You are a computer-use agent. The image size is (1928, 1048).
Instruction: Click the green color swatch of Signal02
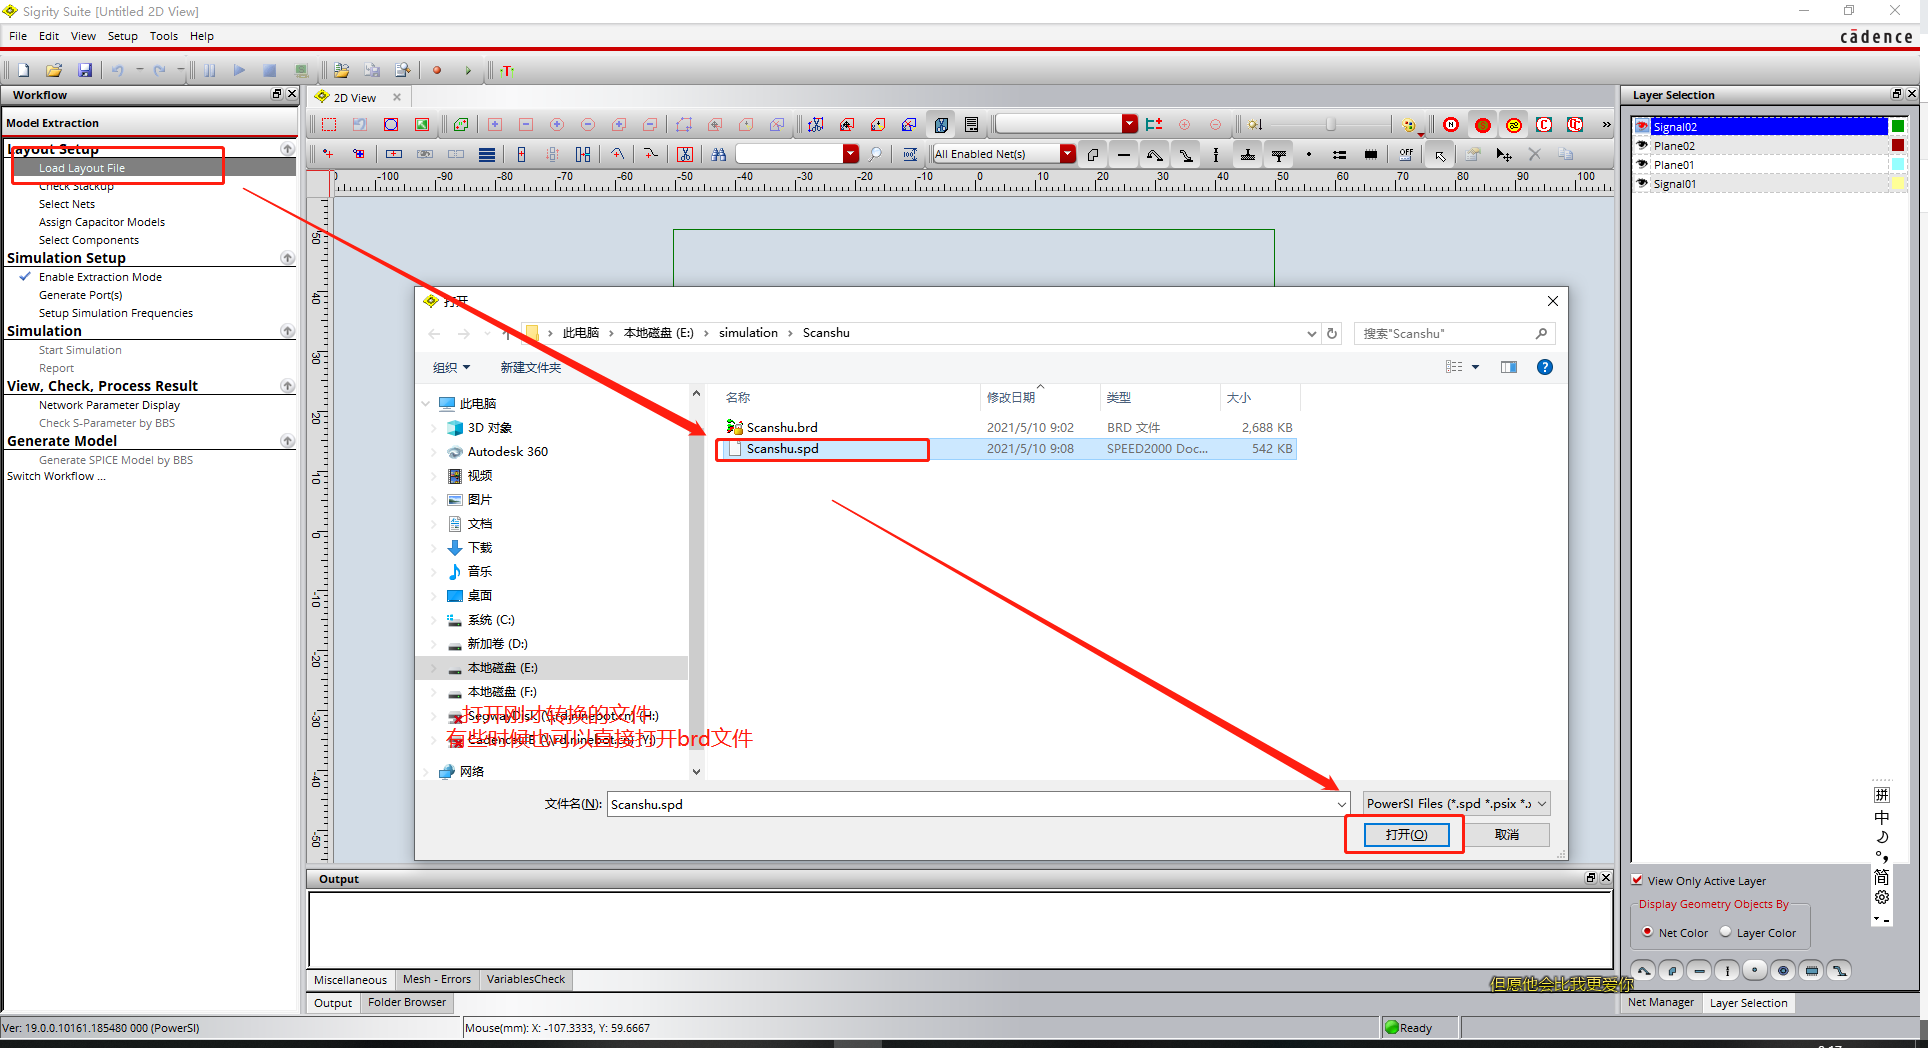click(1897, 126)
